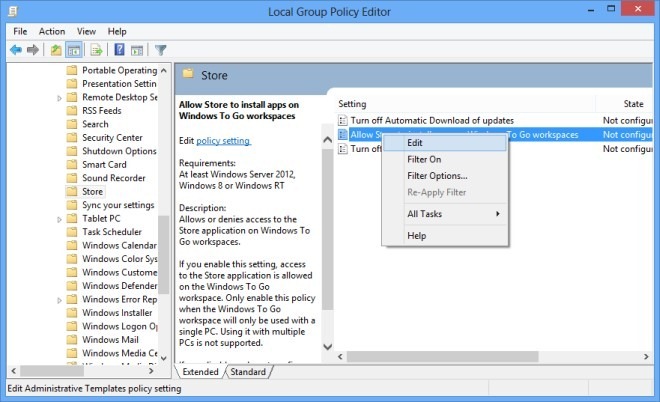The width and height of the screenshot is (660, 402).
Task: Select Shutdown Options in the tree
Action: [119, 151]
